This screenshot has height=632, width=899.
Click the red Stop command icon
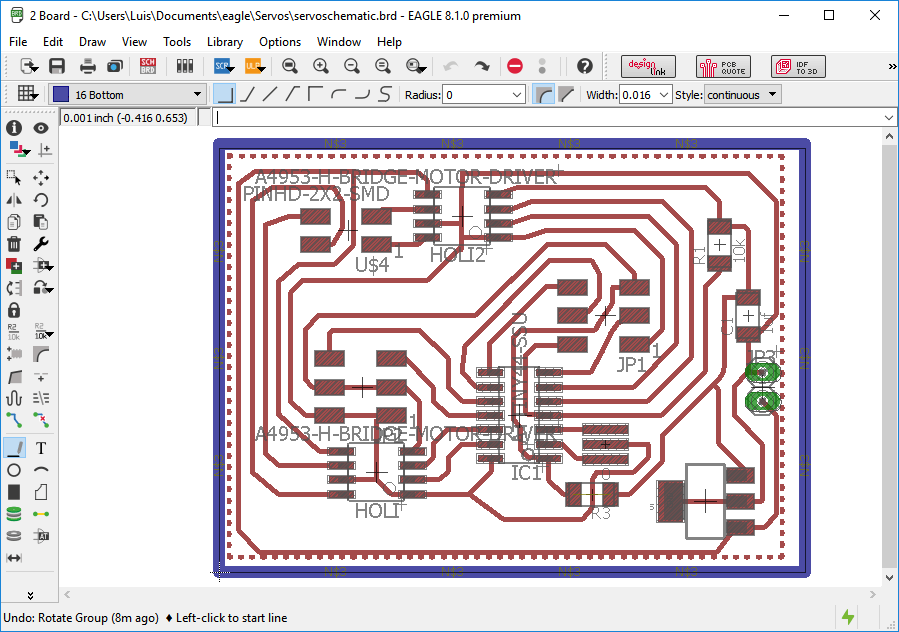[x=515, y=67]
